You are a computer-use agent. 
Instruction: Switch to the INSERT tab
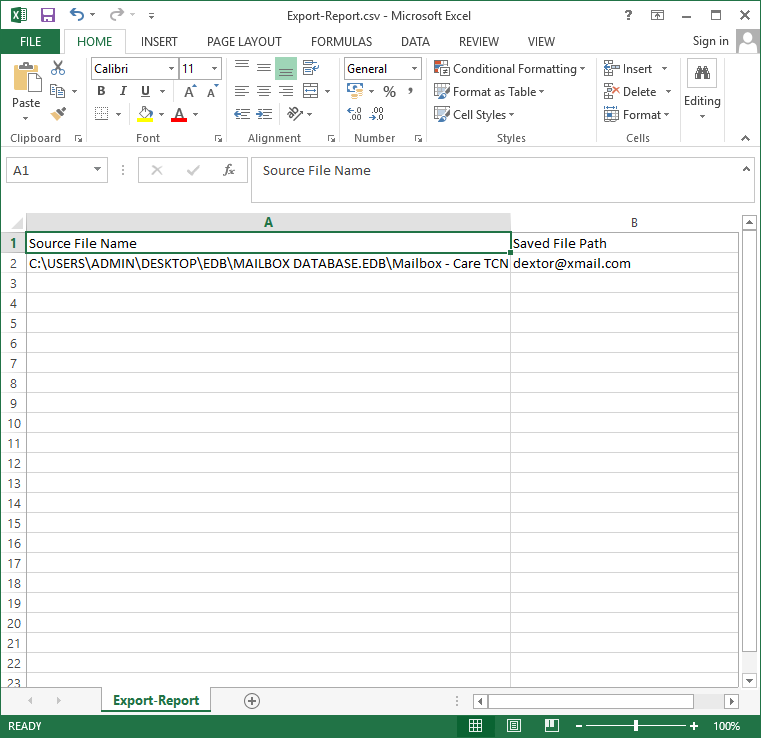click(x=159, y=42)
